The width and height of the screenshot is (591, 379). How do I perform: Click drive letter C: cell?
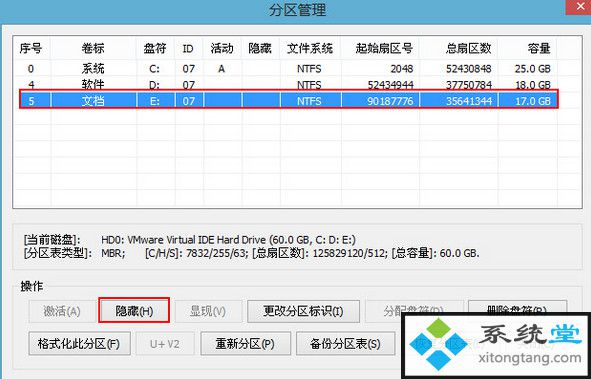[154, 69]
